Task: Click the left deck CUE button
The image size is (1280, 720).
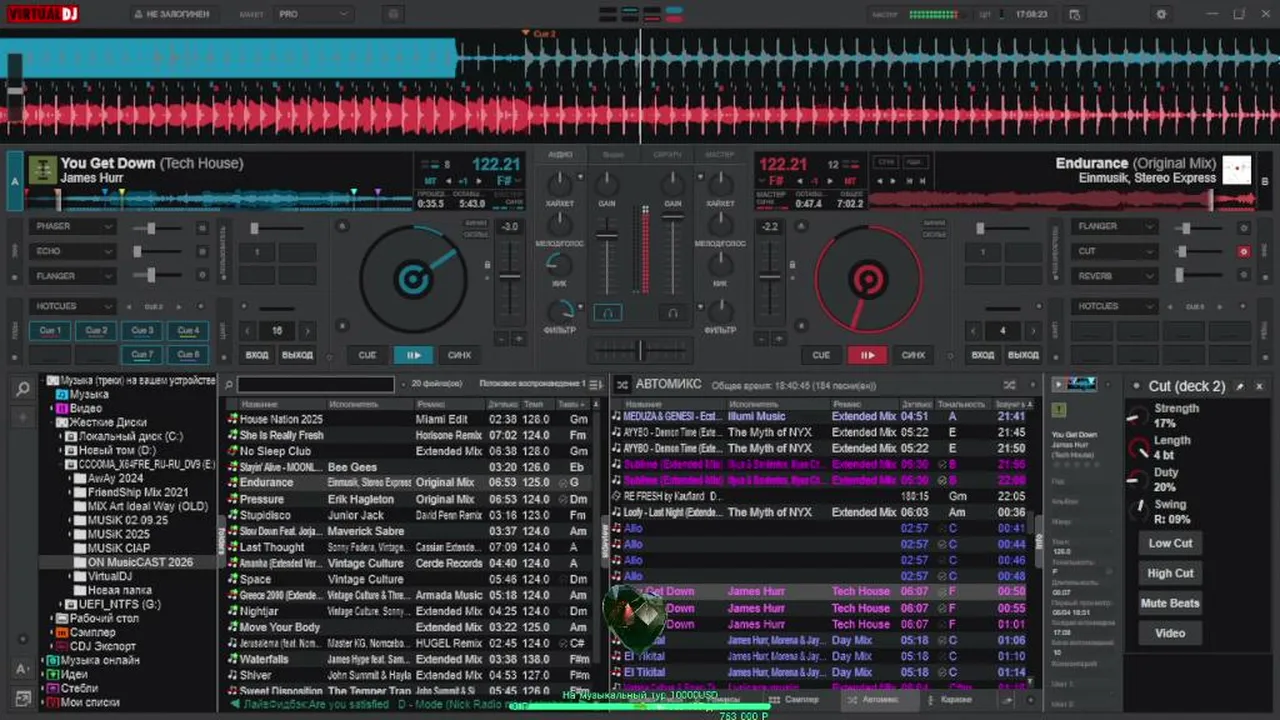Action: 367,355
